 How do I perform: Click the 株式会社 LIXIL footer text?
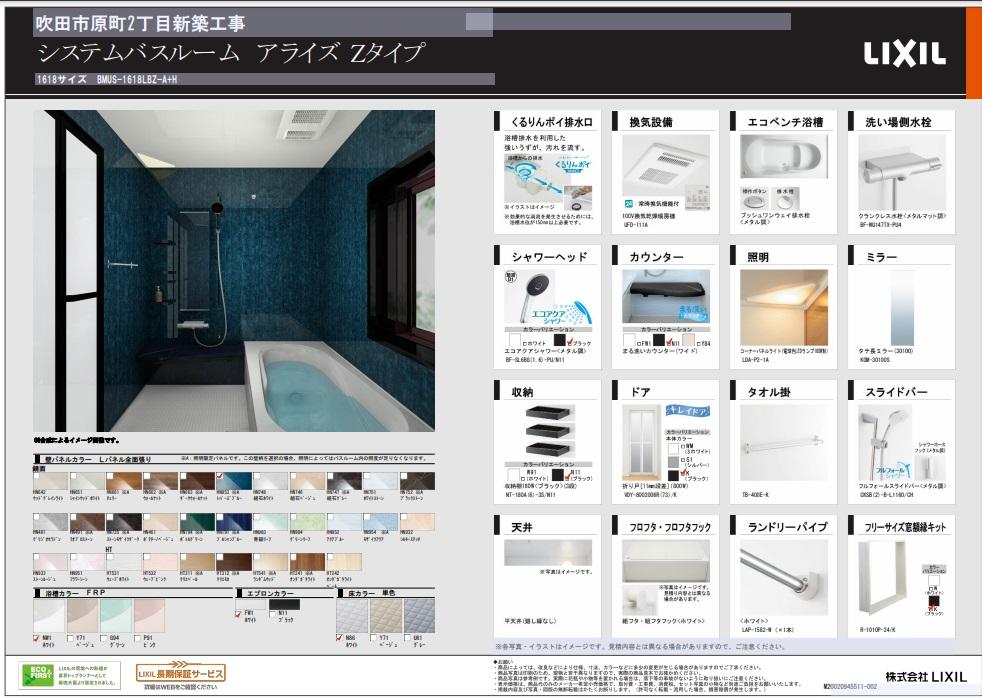point(926,677)
